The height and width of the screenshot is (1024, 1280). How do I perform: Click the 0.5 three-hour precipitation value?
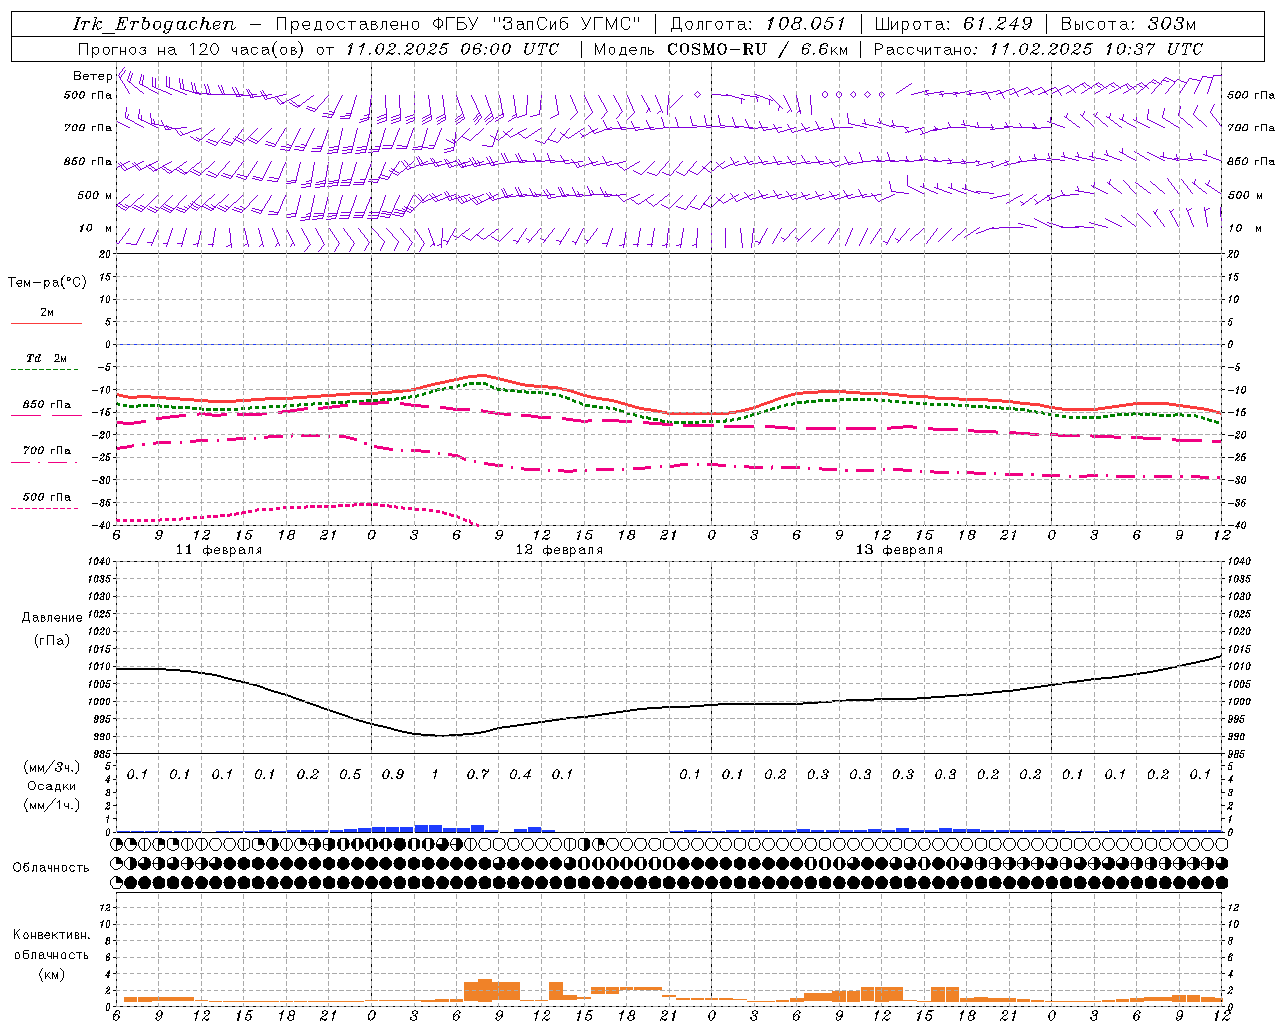click(x=350, y=775)
